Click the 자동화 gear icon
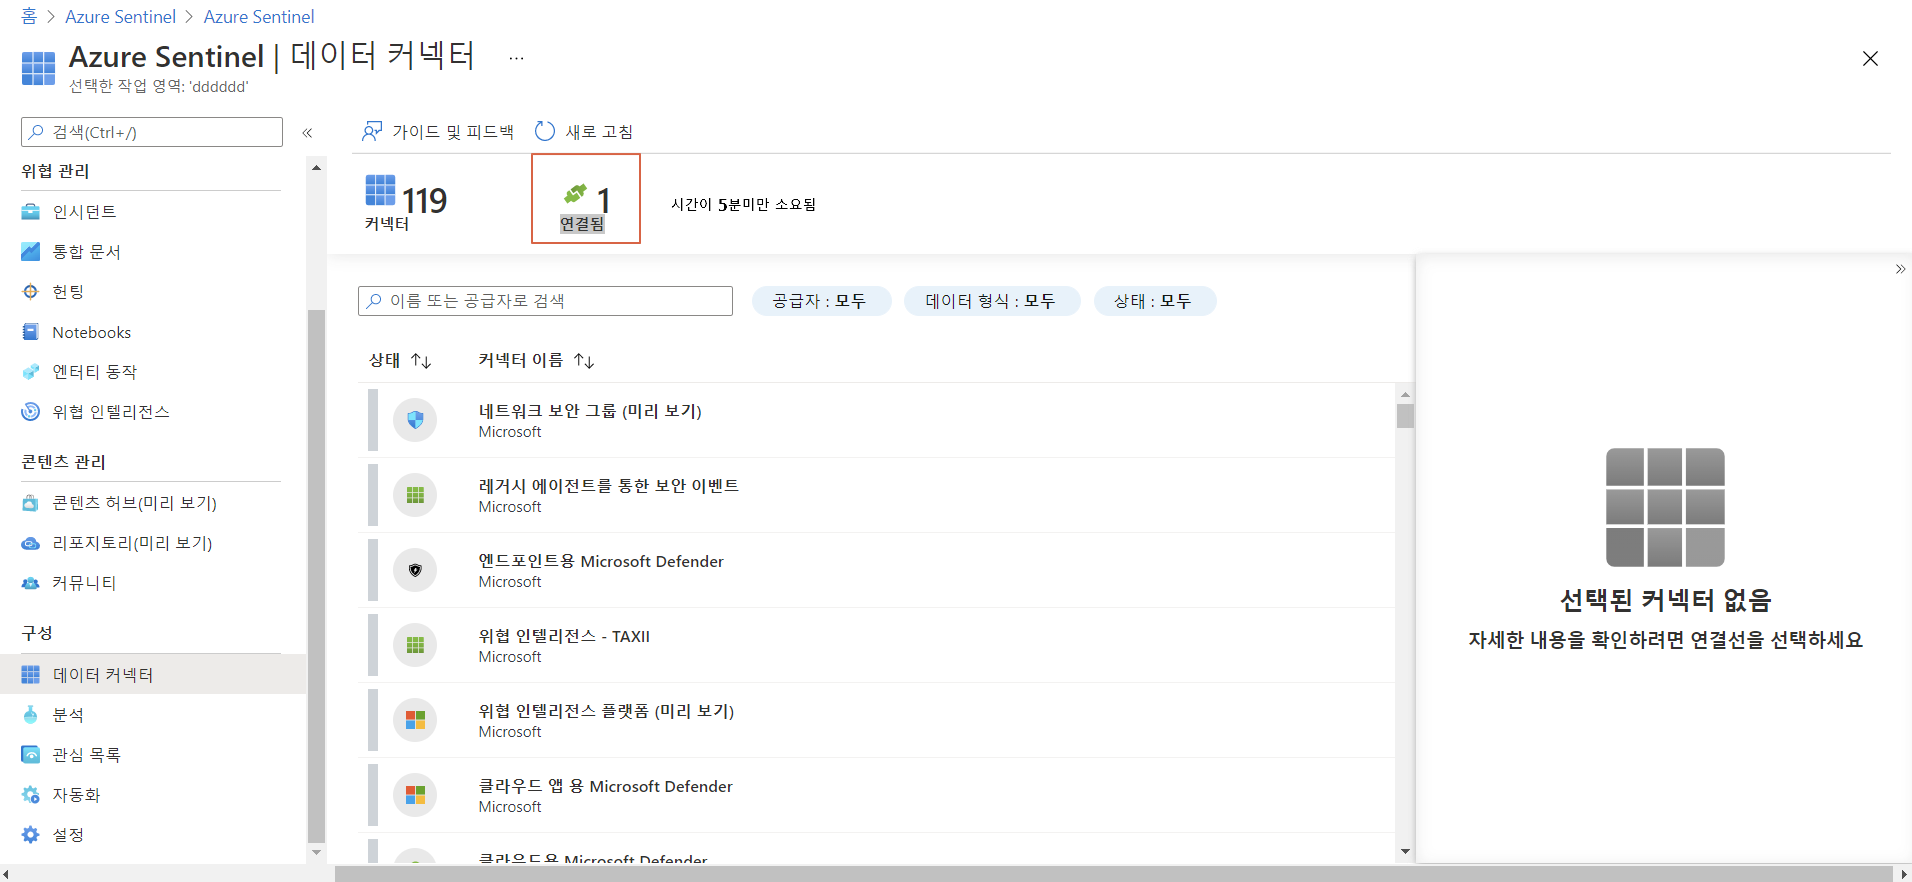 click(31, 795)
